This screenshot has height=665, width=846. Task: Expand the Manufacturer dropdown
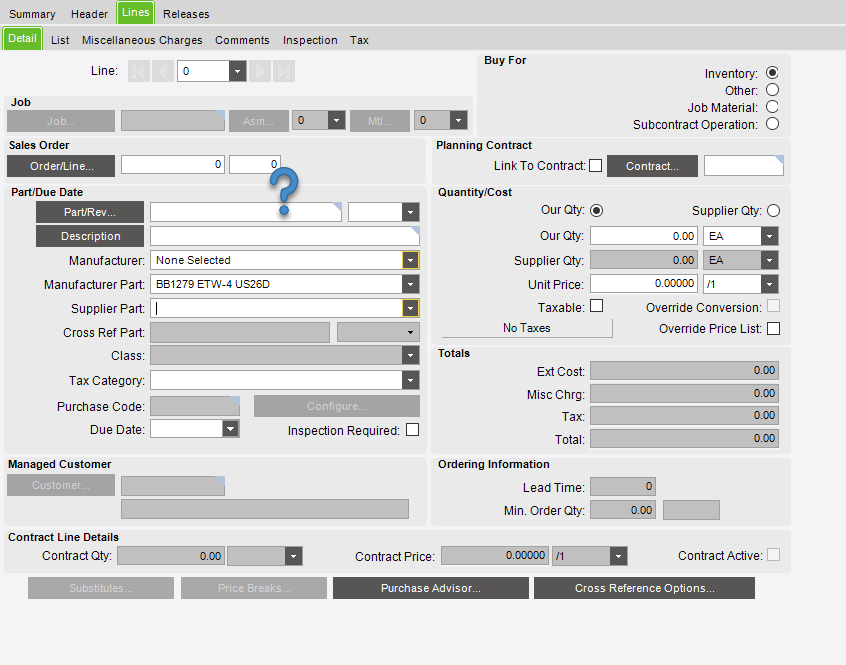tap(410, 260)
